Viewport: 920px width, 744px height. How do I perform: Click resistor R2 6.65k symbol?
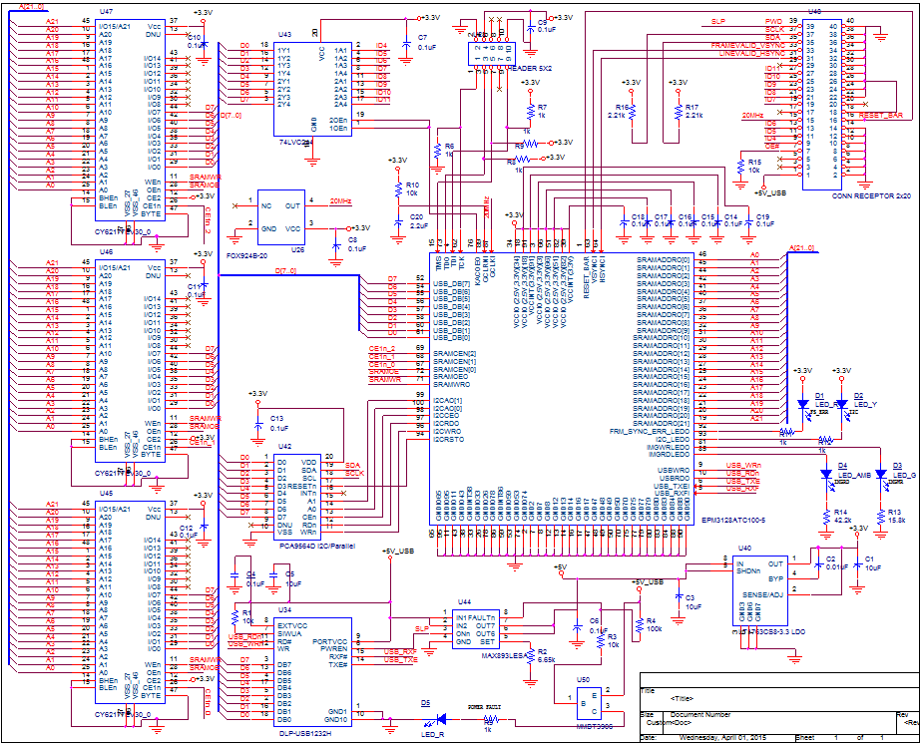(x=530, y=657)
